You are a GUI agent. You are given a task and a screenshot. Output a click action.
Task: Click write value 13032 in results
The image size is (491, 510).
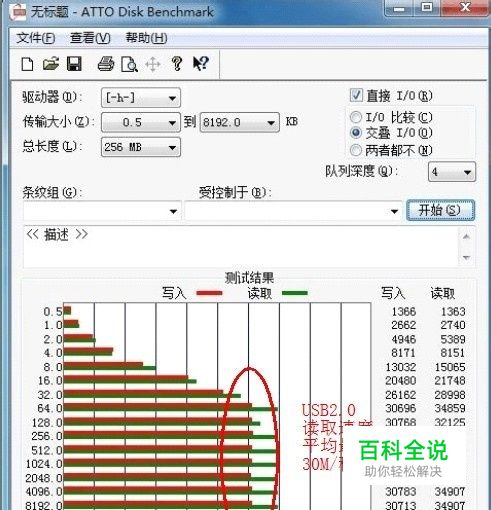coord(401,367)
